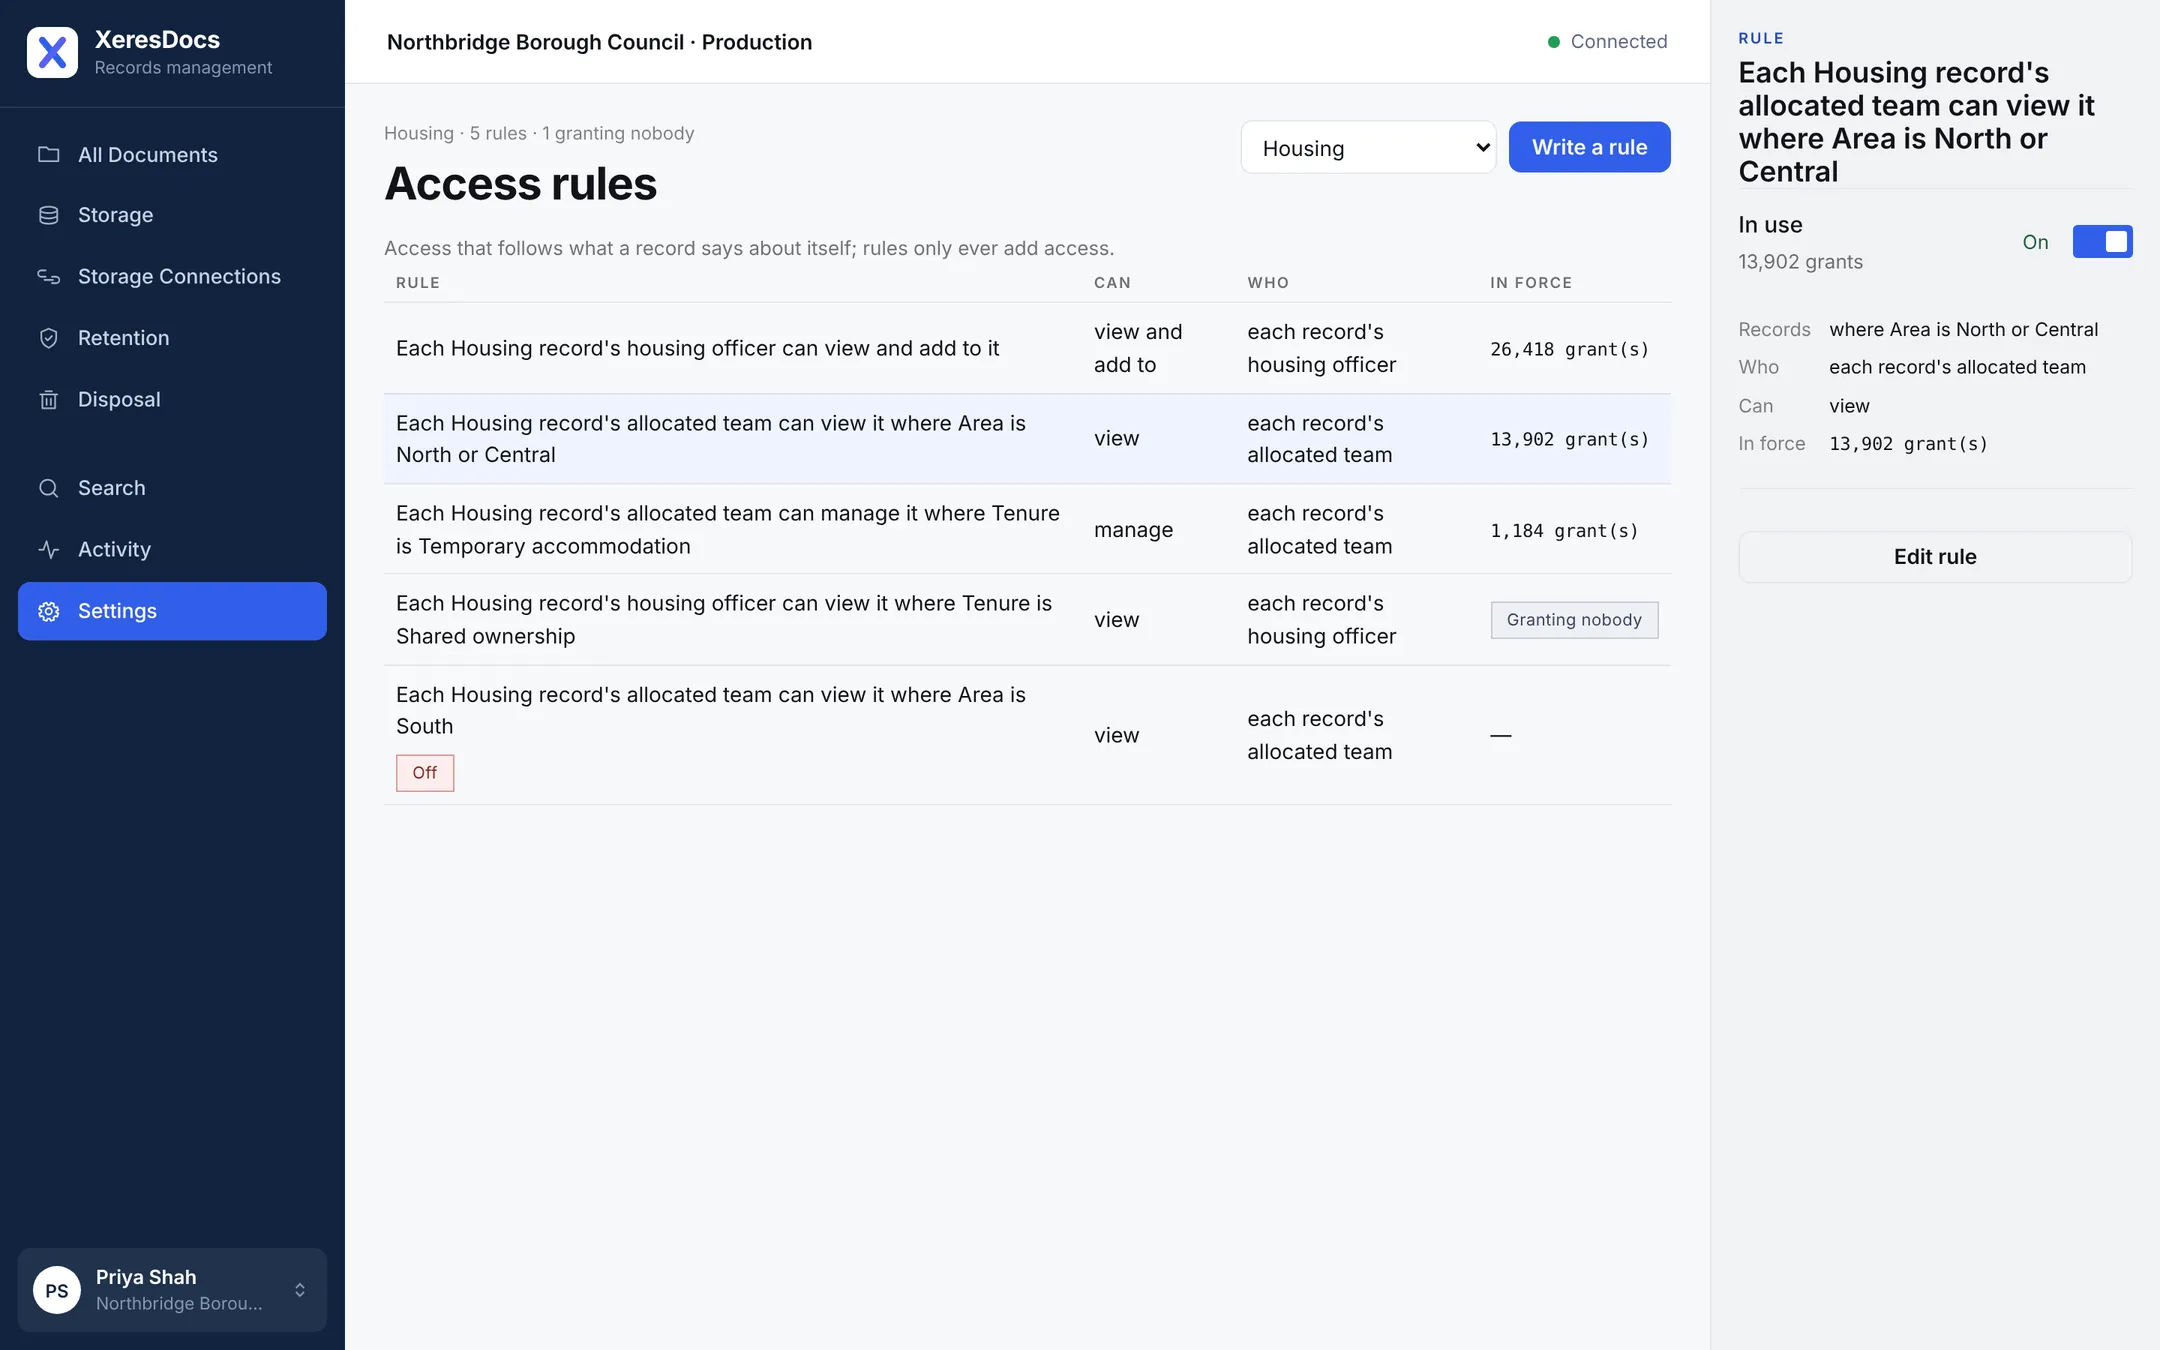Click the XeresDocs logo icon
The height and width of the screenshot is (1350, 2160).
[52, 52]
